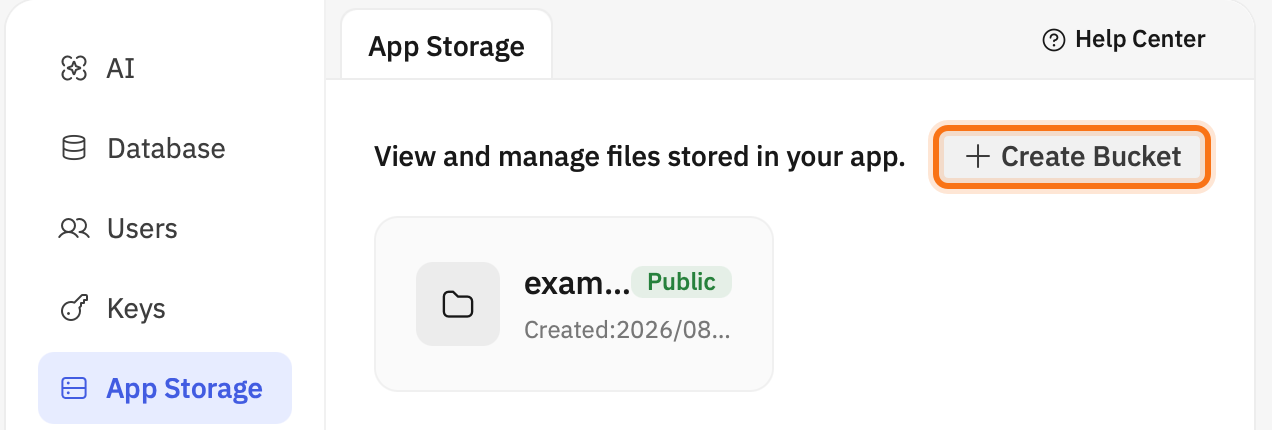Click the Keys key icon
Viewport: 1272px width, 430px height.
click(x=74, y=309)
